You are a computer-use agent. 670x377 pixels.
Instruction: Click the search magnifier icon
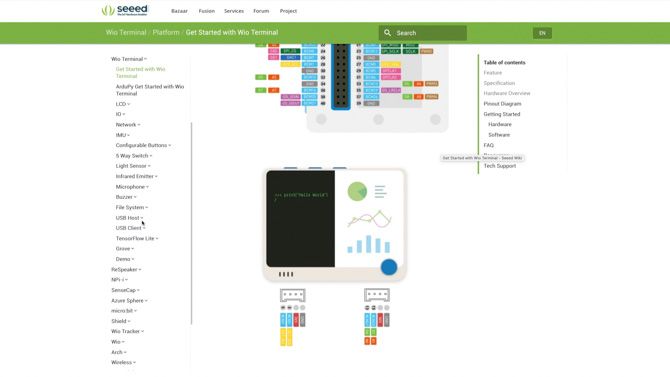tap(387, 33)
